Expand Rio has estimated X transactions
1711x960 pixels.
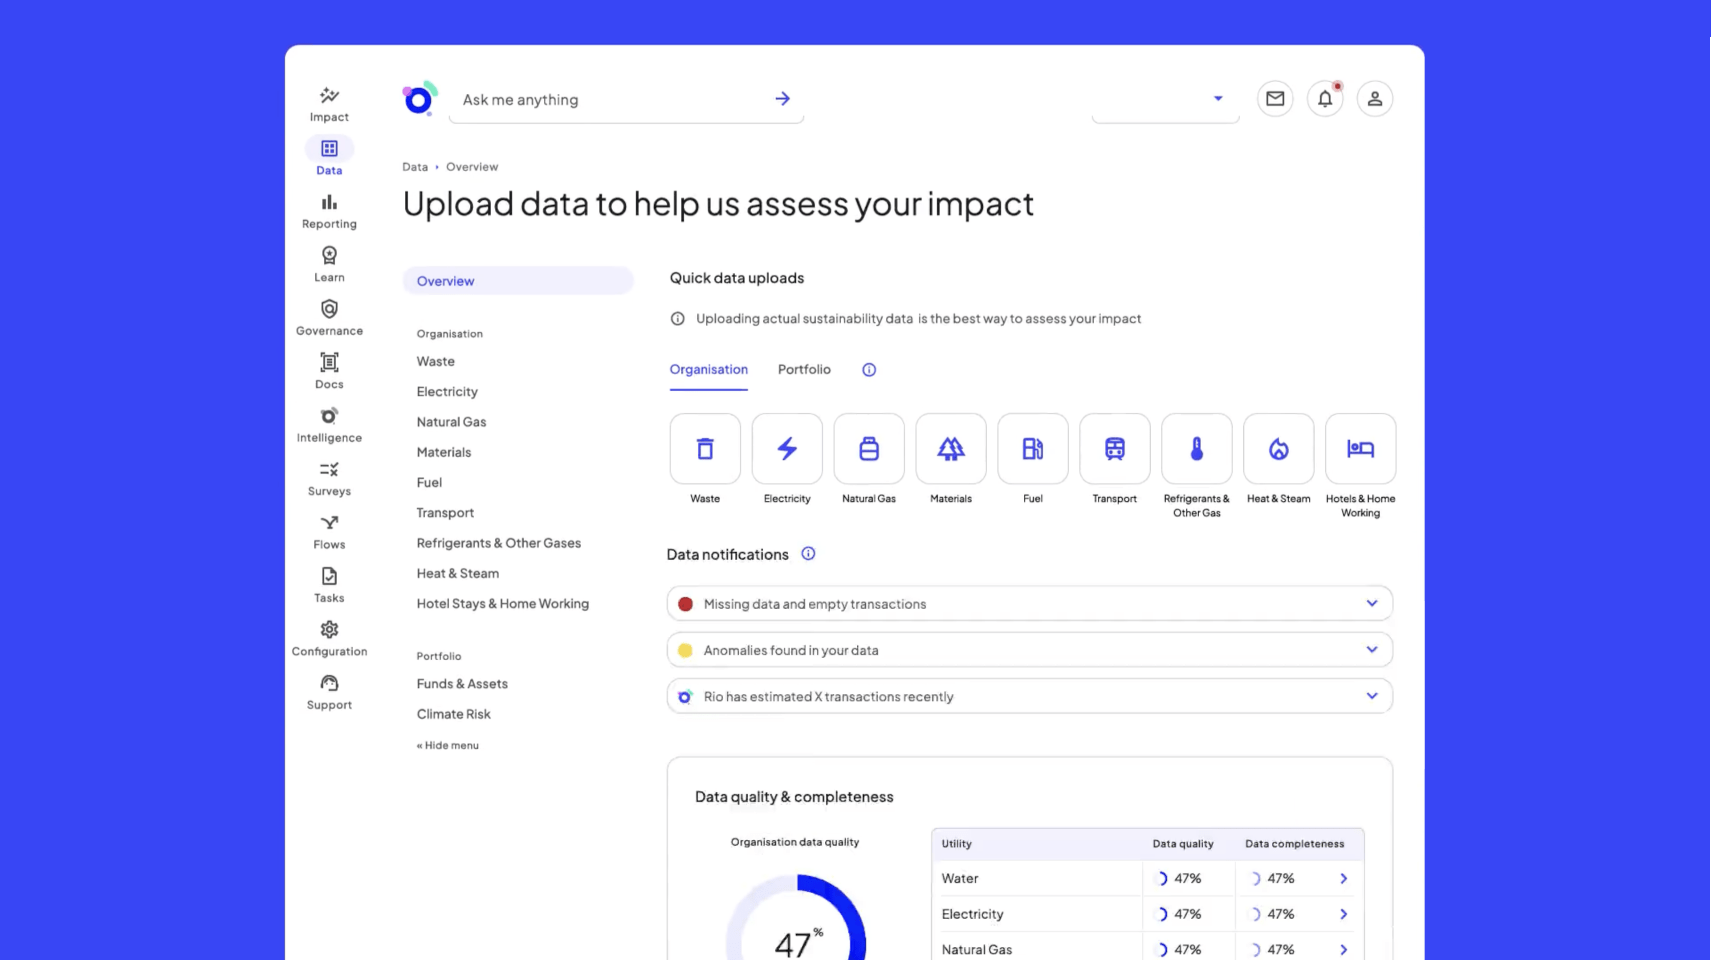pos(1030,696)
